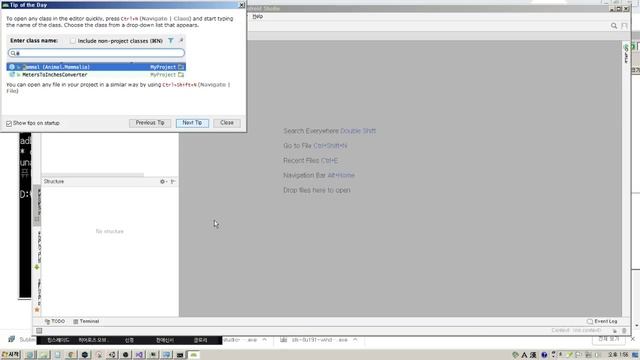Image resolution: width=640 pixels, height=360 pixels.
Task: Open the Terminal tool window tab
Action: (86, 321)
